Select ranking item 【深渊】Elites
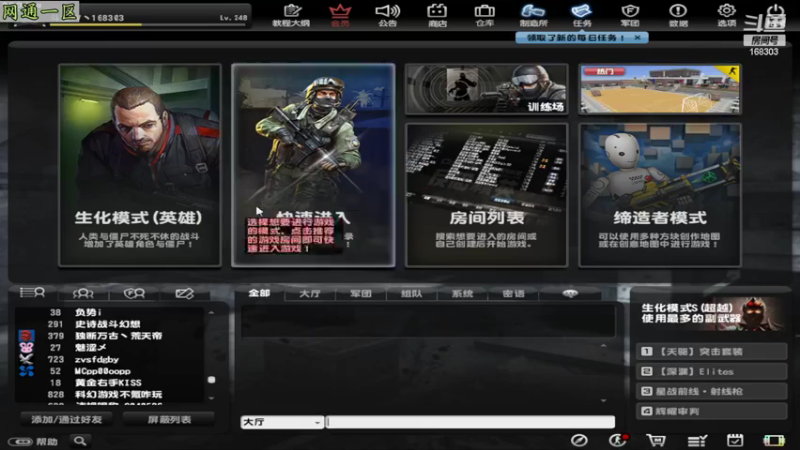Viewport: 800px width, 450px height. pyautogui.click(x=711, y=371)
